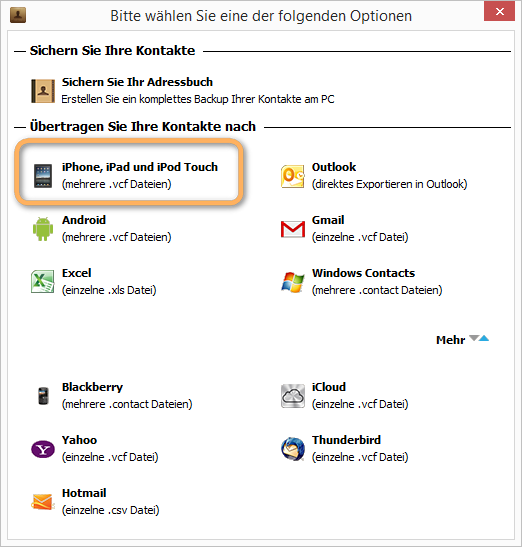Viewport: 522px width, 547px height.
Task: Click the Mehr label
Action: (x=450, y=340)
